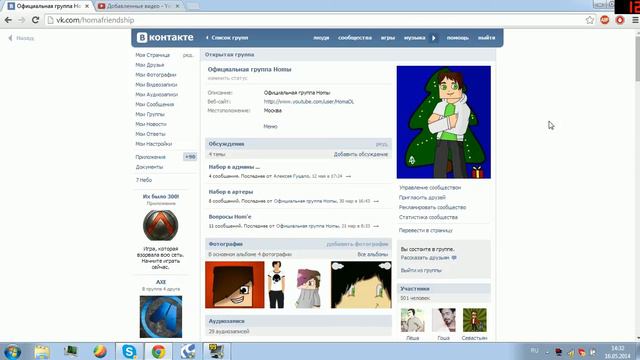Click изменить статус under the group name
The image size is (640, 360).
tap(227, 78)
